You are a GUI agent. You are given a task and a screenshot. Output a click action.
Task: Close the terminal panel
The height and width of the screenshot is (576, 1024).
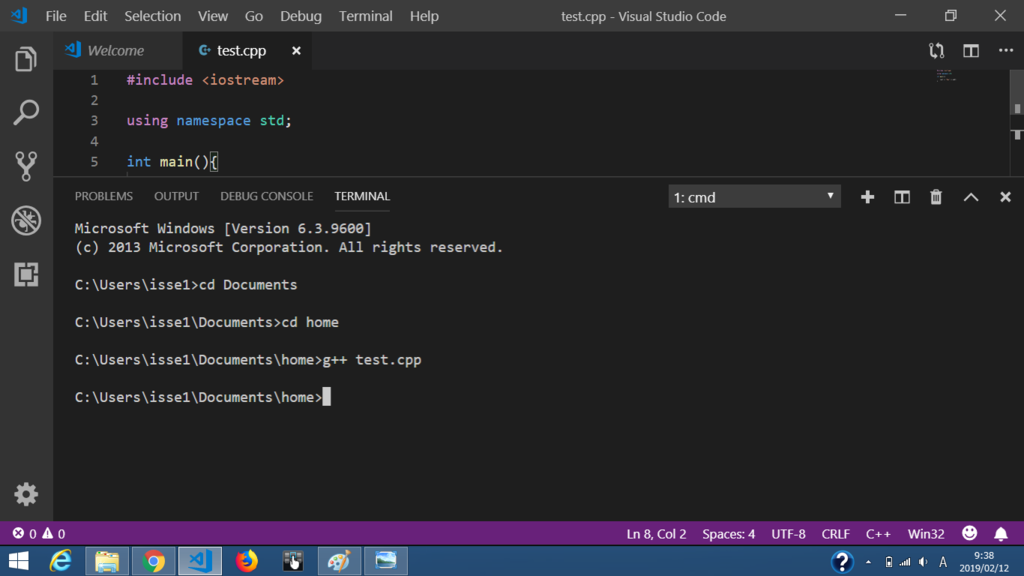tap(1005, 197)
